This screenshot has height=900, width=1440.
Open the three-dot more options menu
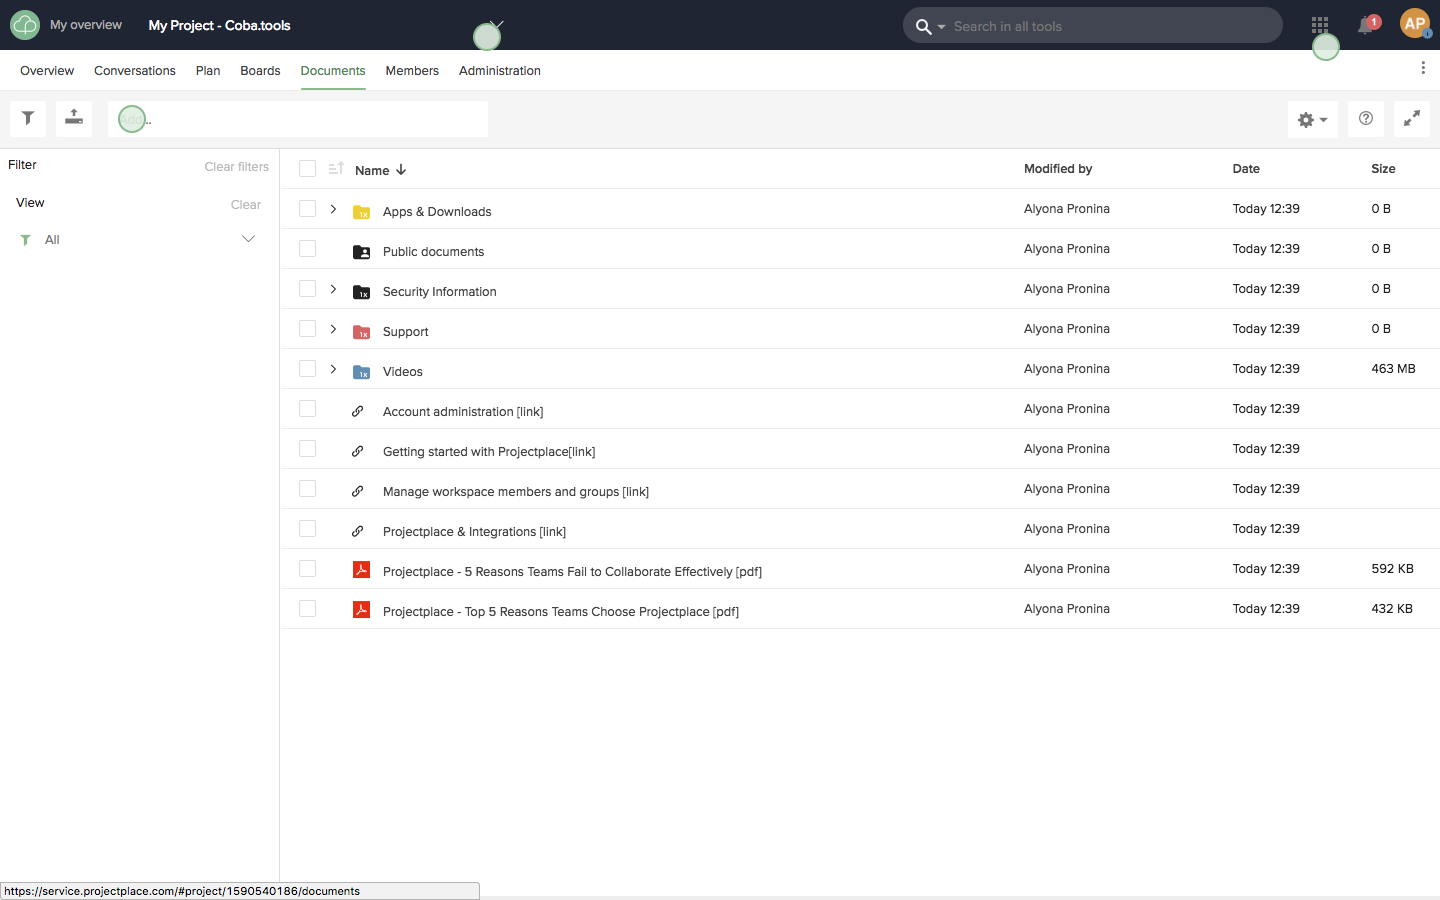point(1423,68)
